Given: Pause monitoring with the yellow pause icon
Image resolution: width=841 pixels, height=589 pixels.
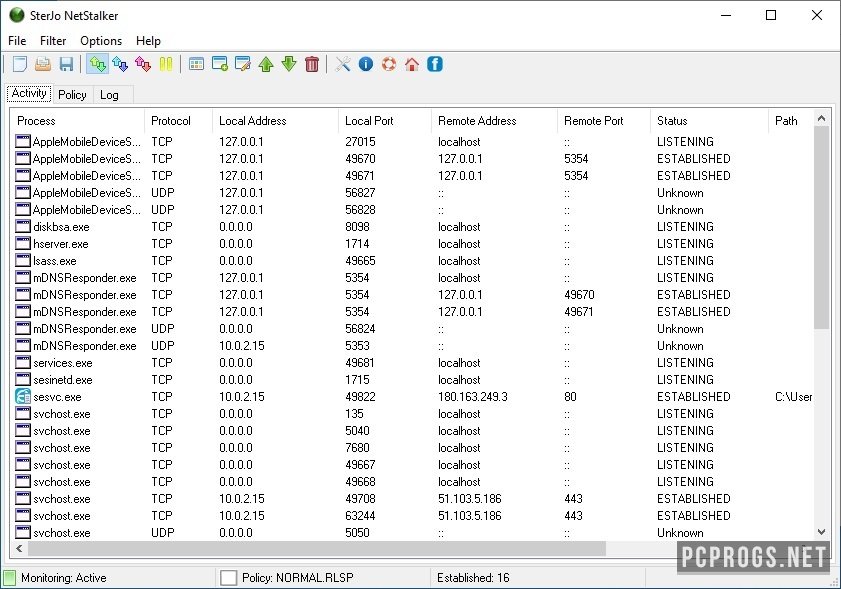Looking at the screenshot, I should pyautogui.click(x=167, y=64).
